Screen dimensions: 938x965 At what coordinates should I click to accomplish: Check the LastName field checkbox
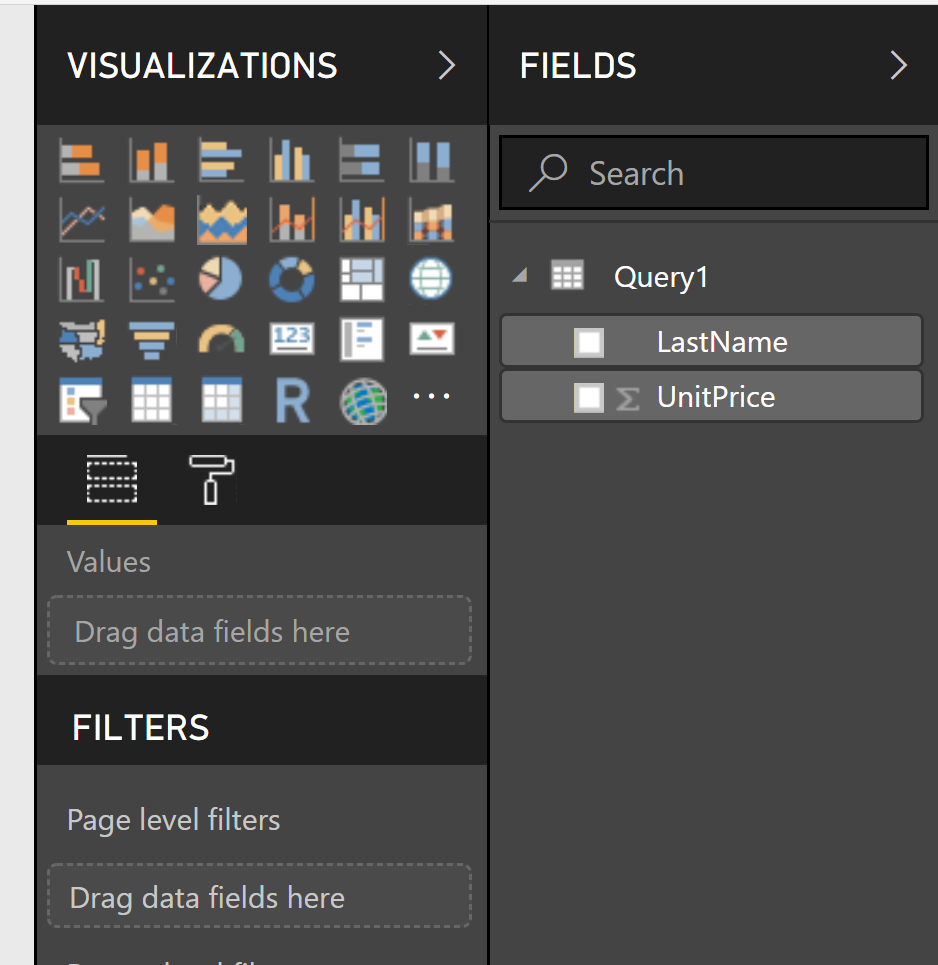[x=587, y=341]
